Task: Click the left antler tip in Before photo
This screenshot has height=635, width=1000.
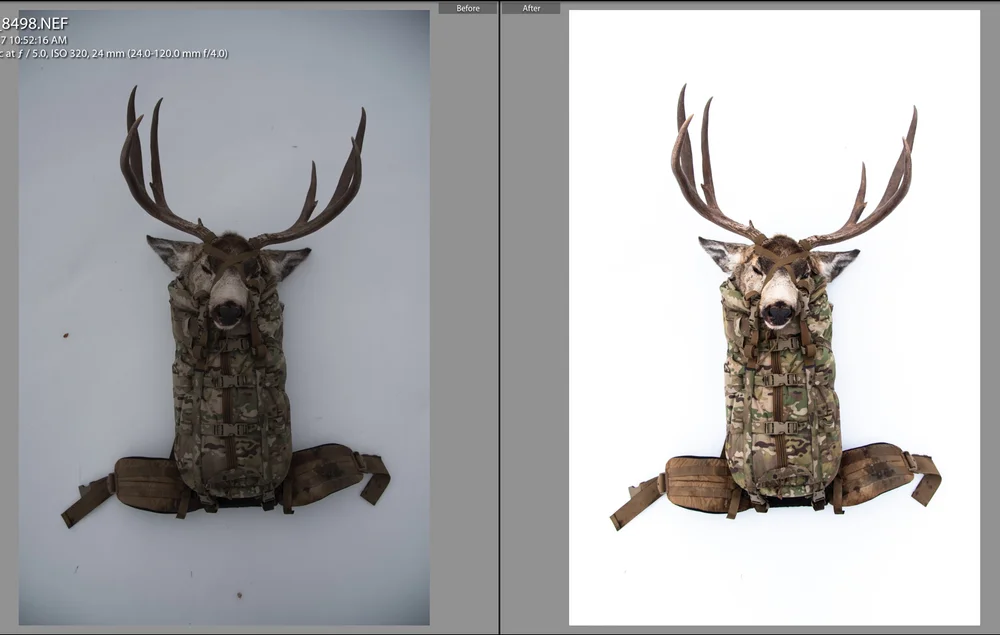Action: 133,91
